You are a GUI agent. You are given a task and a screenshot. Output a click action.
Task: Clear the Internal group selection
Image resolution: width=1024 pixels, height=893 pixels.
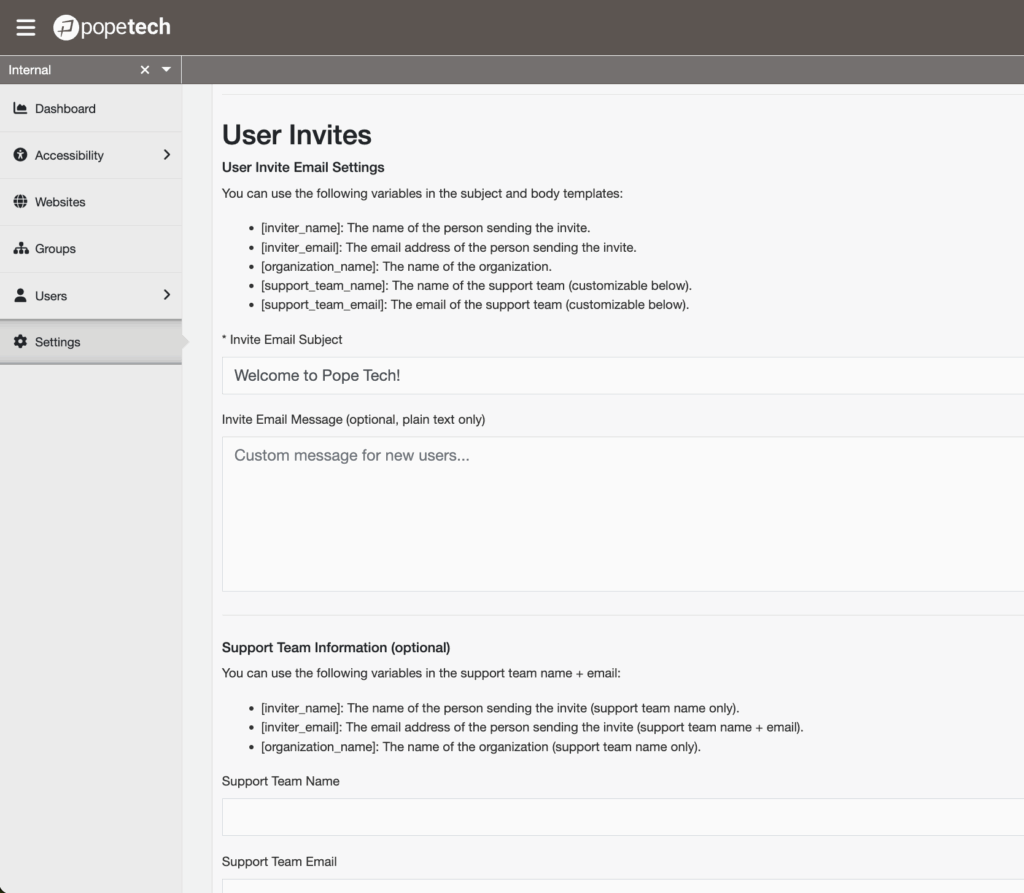[x=145, y=70]
